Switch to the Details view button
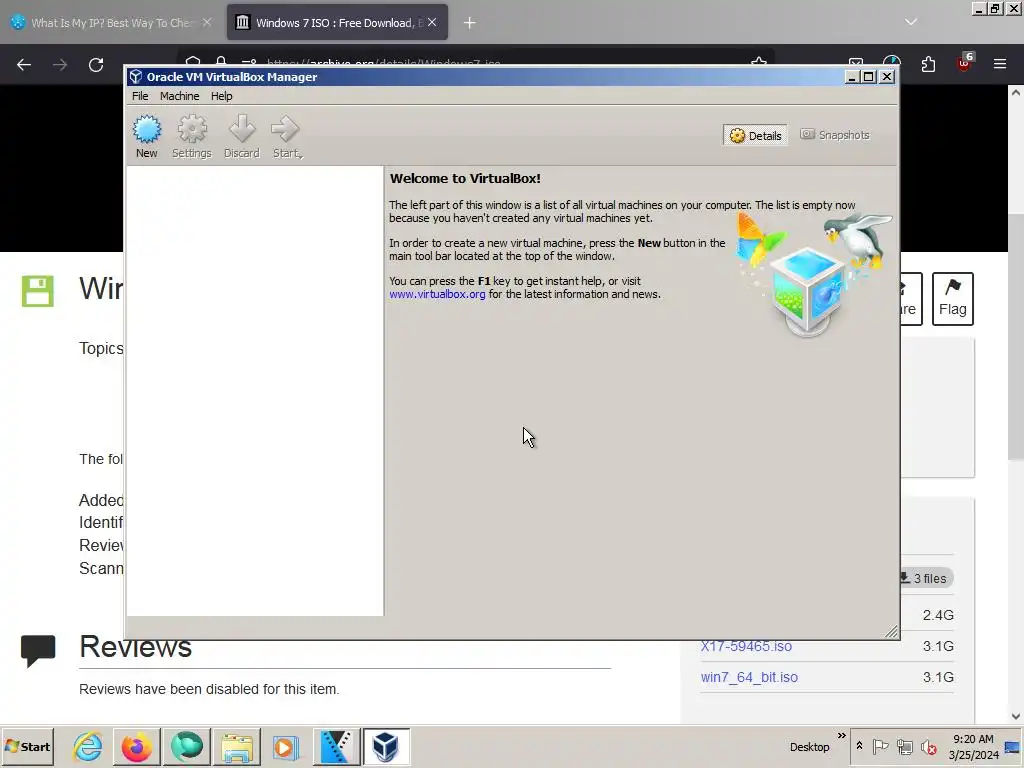The height and width of the screenshot is (768, 1024). (x=756, y=135)
